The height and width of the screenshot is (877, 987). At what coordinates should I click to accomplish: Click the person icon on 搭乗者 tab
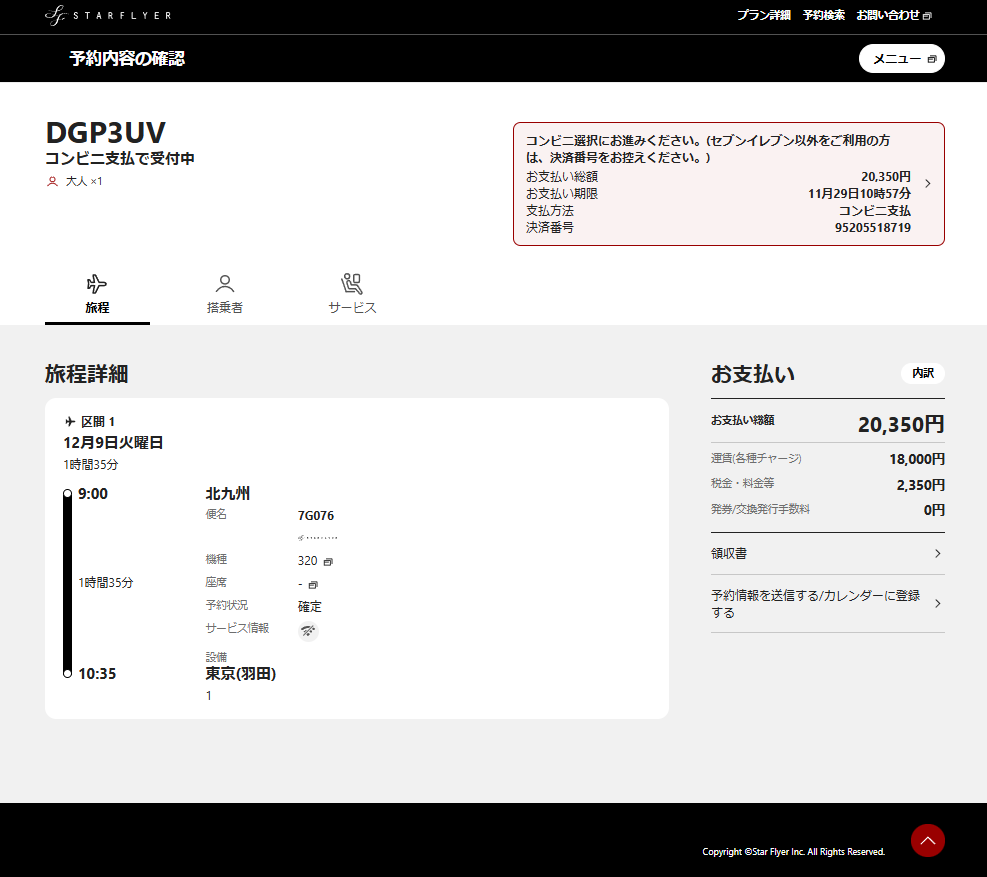click(x=225, y=284)
